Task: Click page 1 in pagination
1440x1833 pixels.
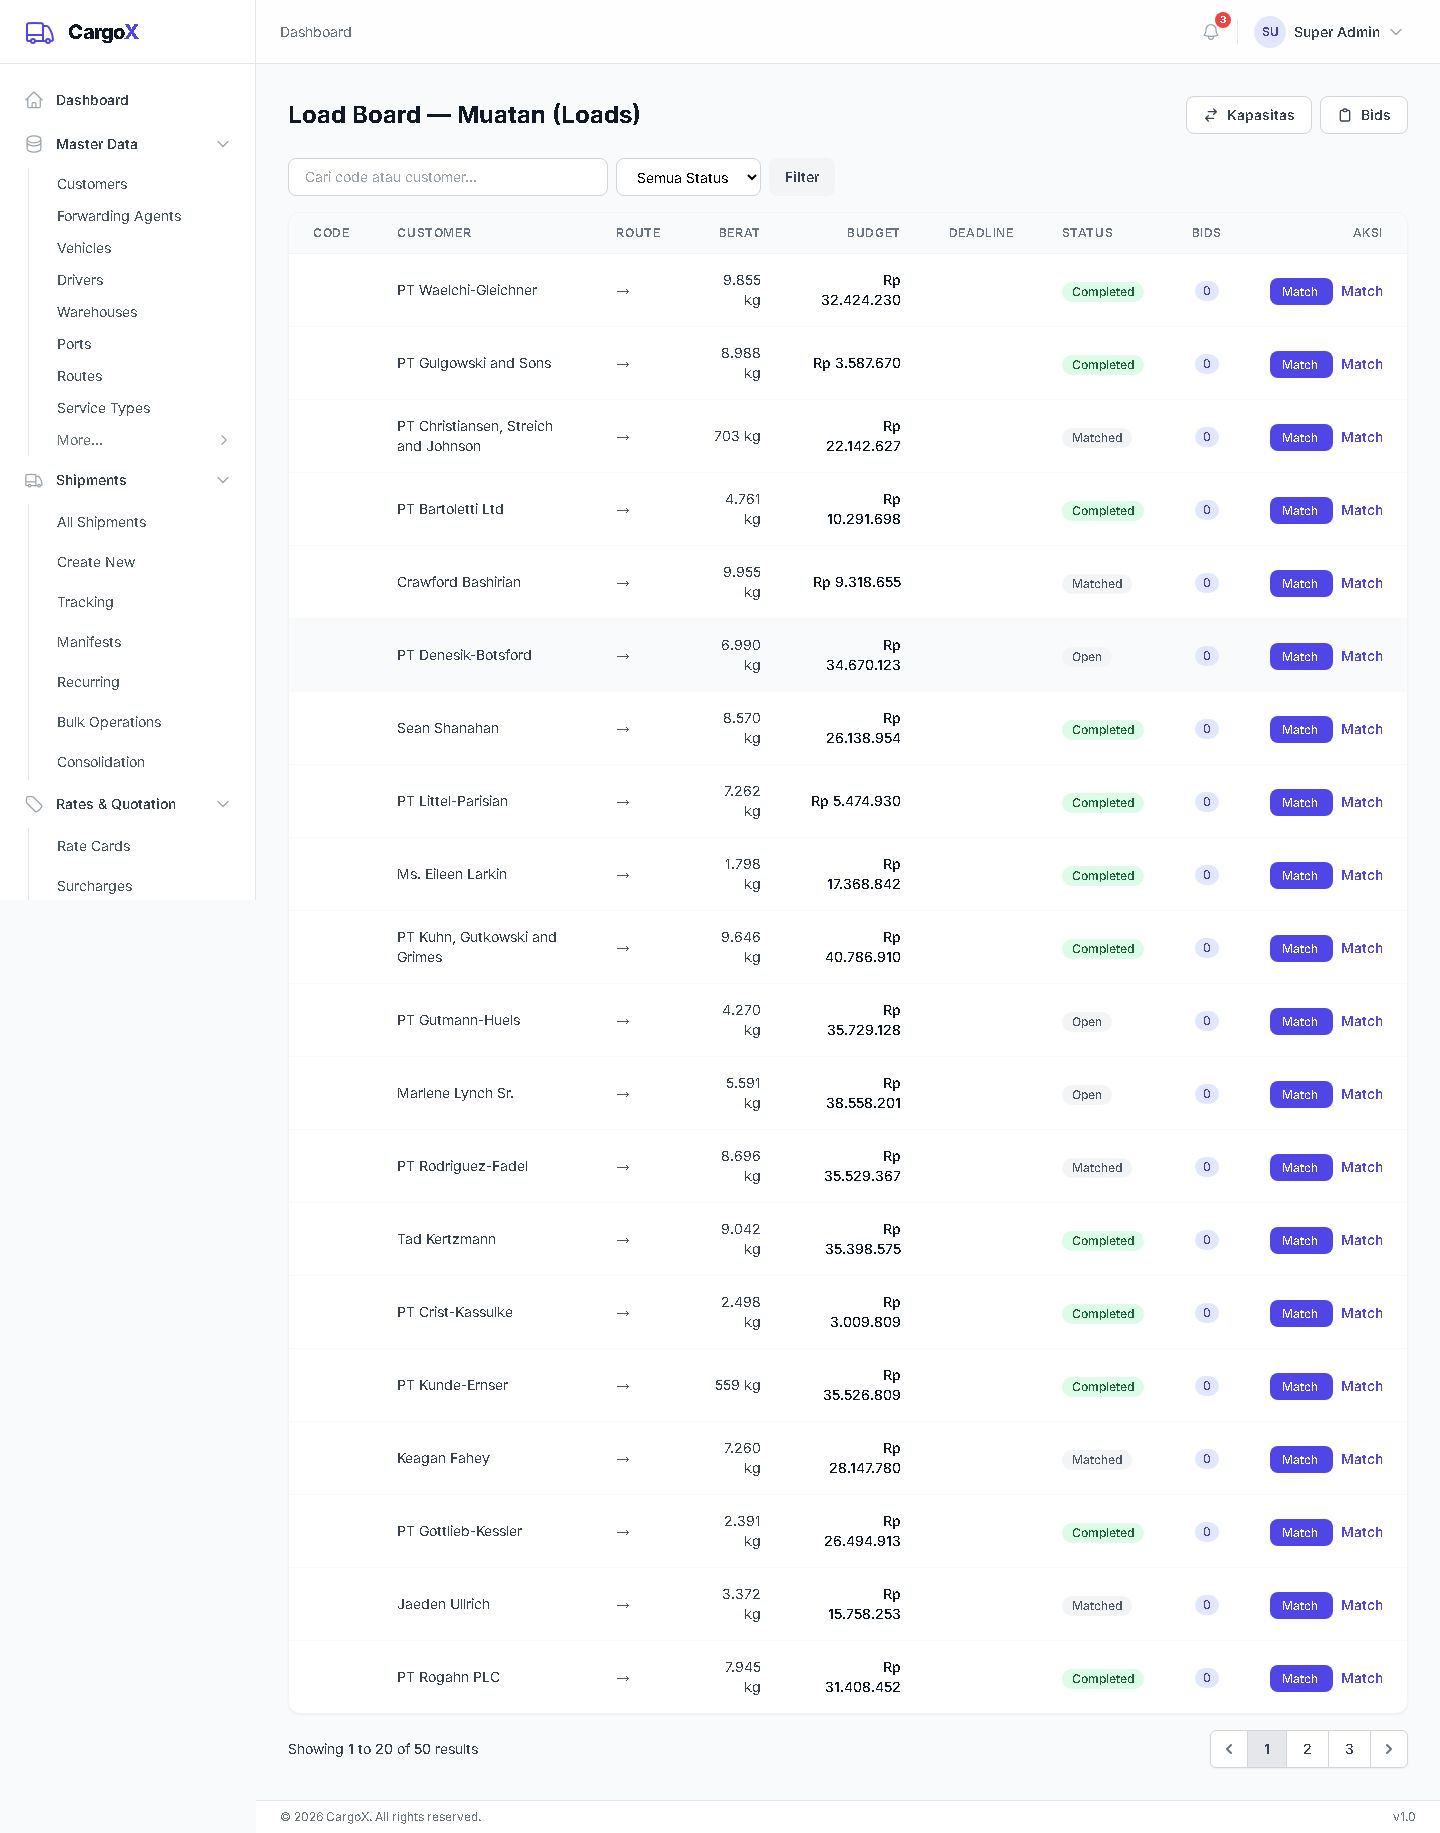Action: tap(1267, 1749)
